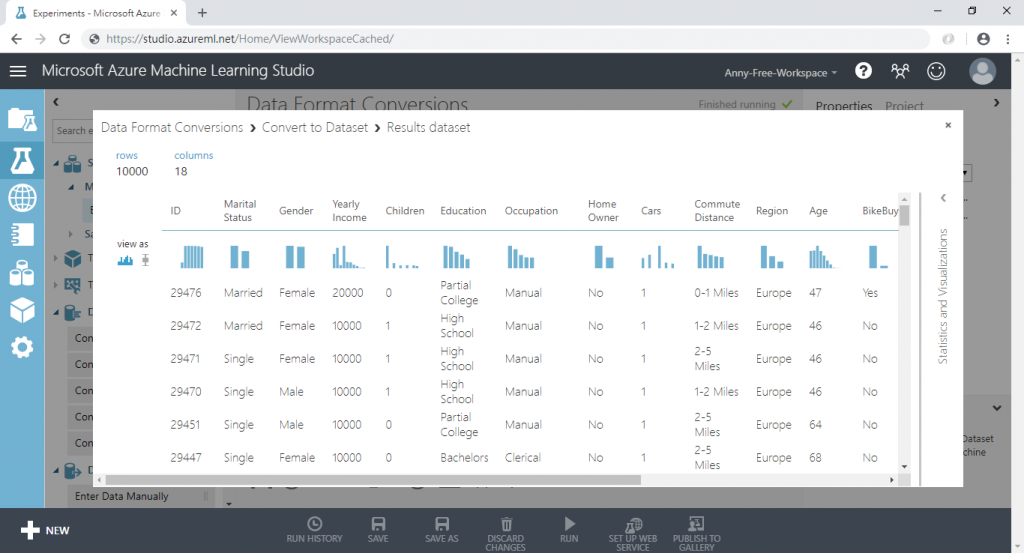Expand the Statistics and Visualizations panel

[x=943, y=198]
